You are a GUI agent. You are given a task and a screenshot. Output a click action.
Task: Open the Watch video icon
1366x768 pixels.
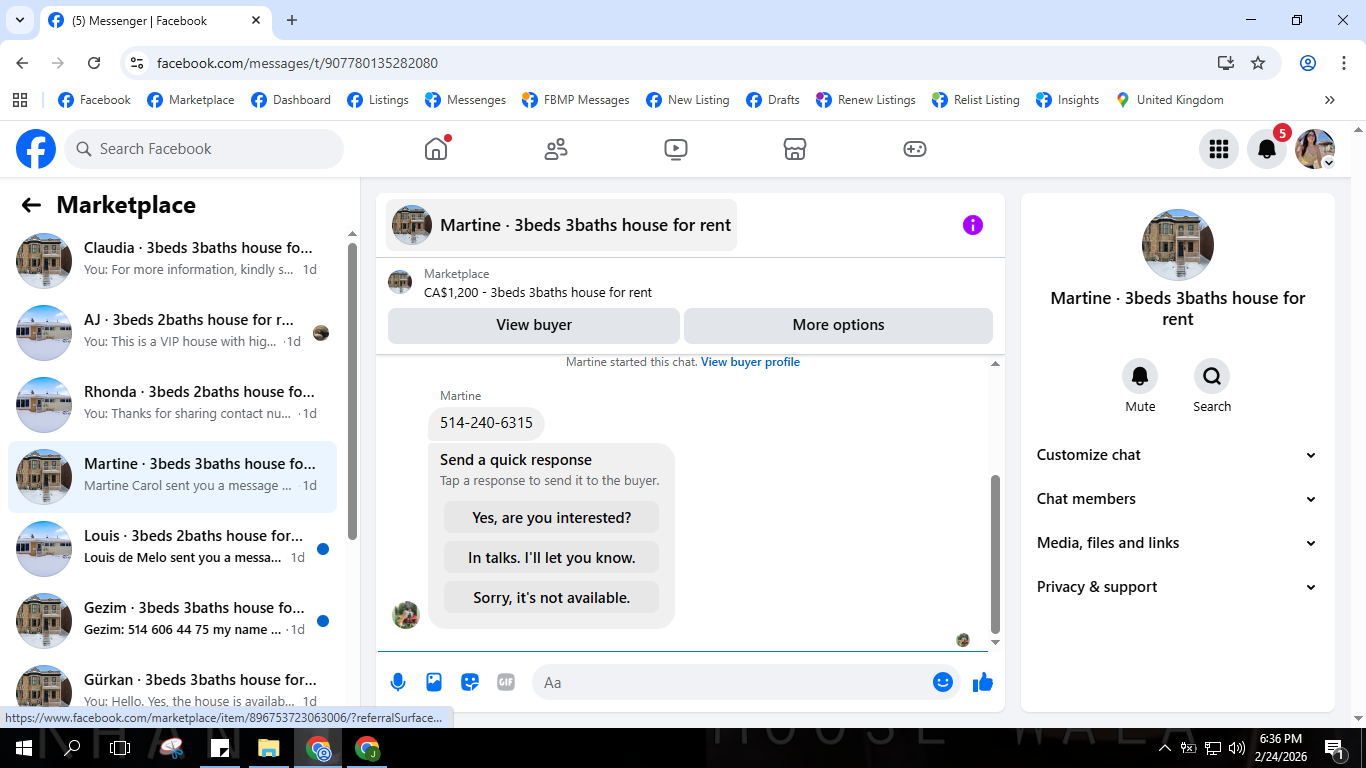(675, 149)
